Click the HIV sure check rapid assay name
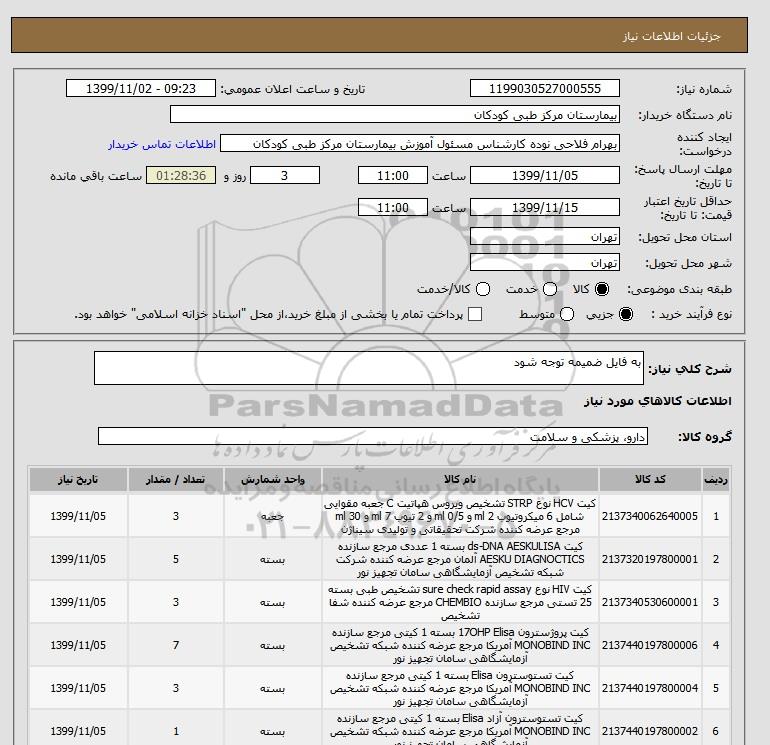Screen dimensions: 770x745 click(x=460, y=602)
